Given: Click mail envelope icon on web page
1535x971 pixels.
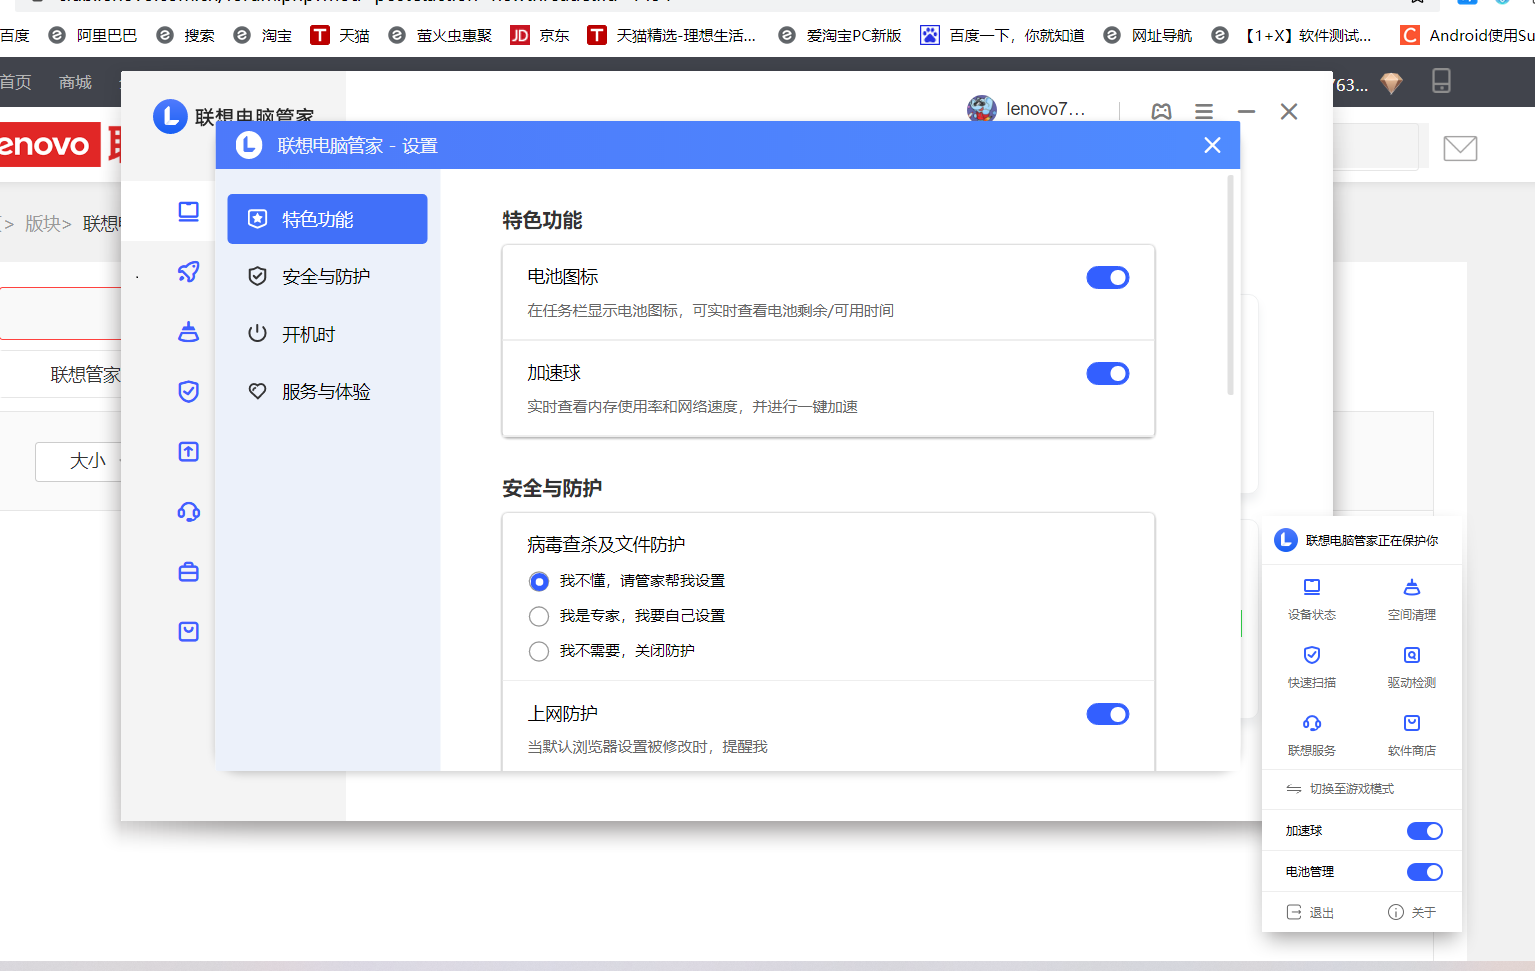Looking at the screenshot, I should 1460,149.
